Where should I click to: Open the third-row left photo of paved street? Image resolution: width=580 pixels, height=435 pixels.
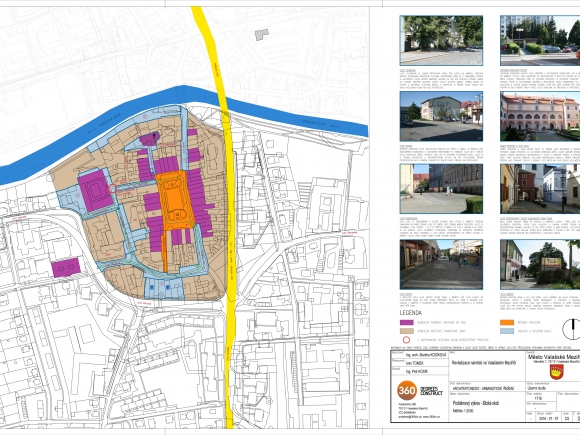(x=441, y=189)
